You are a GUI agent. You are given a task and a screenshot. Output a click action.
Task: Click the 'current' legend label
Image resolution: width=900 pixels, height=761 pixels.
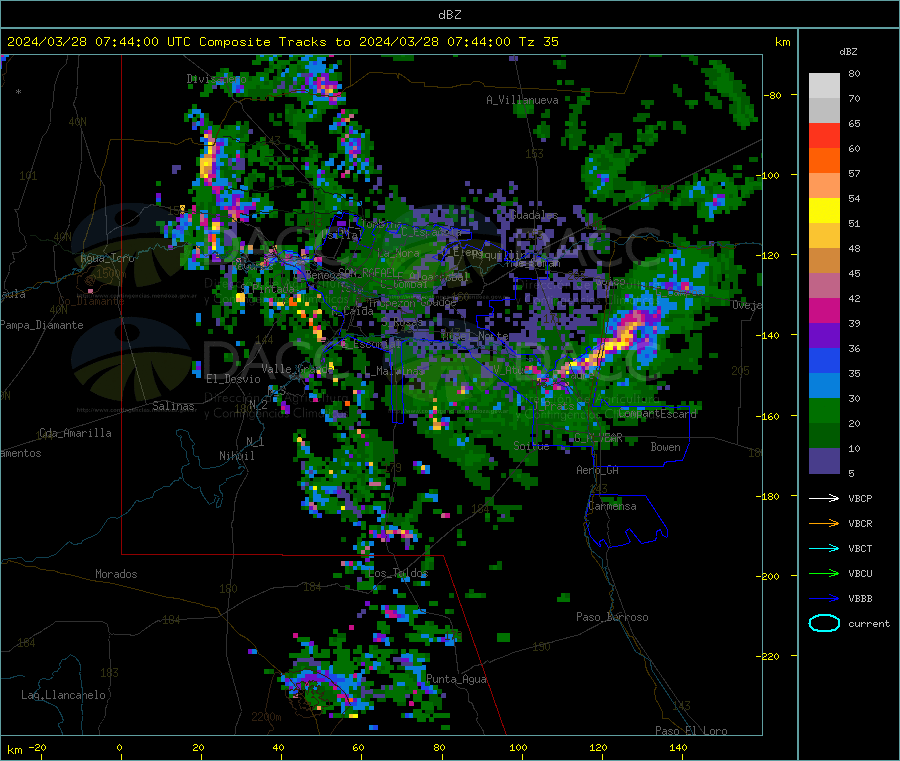point(869,624)
